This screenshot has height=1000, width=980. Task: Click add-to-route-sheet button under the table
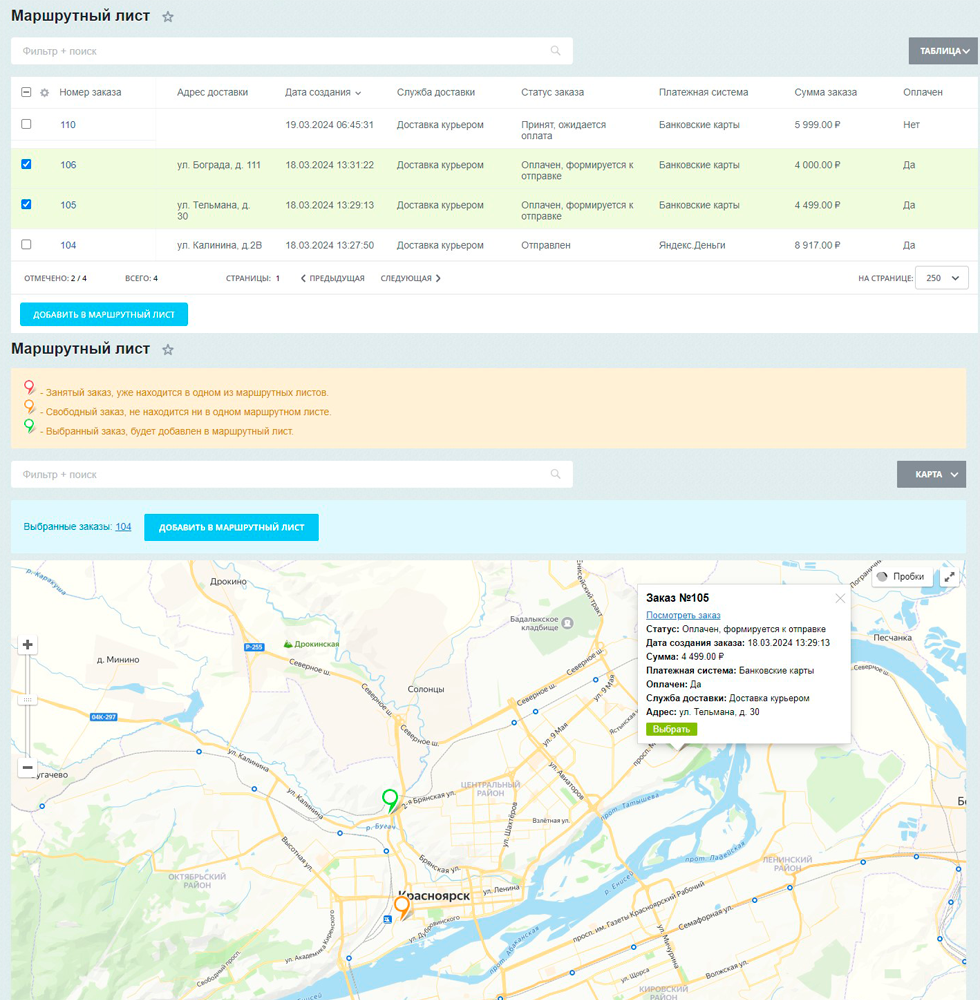104,314
